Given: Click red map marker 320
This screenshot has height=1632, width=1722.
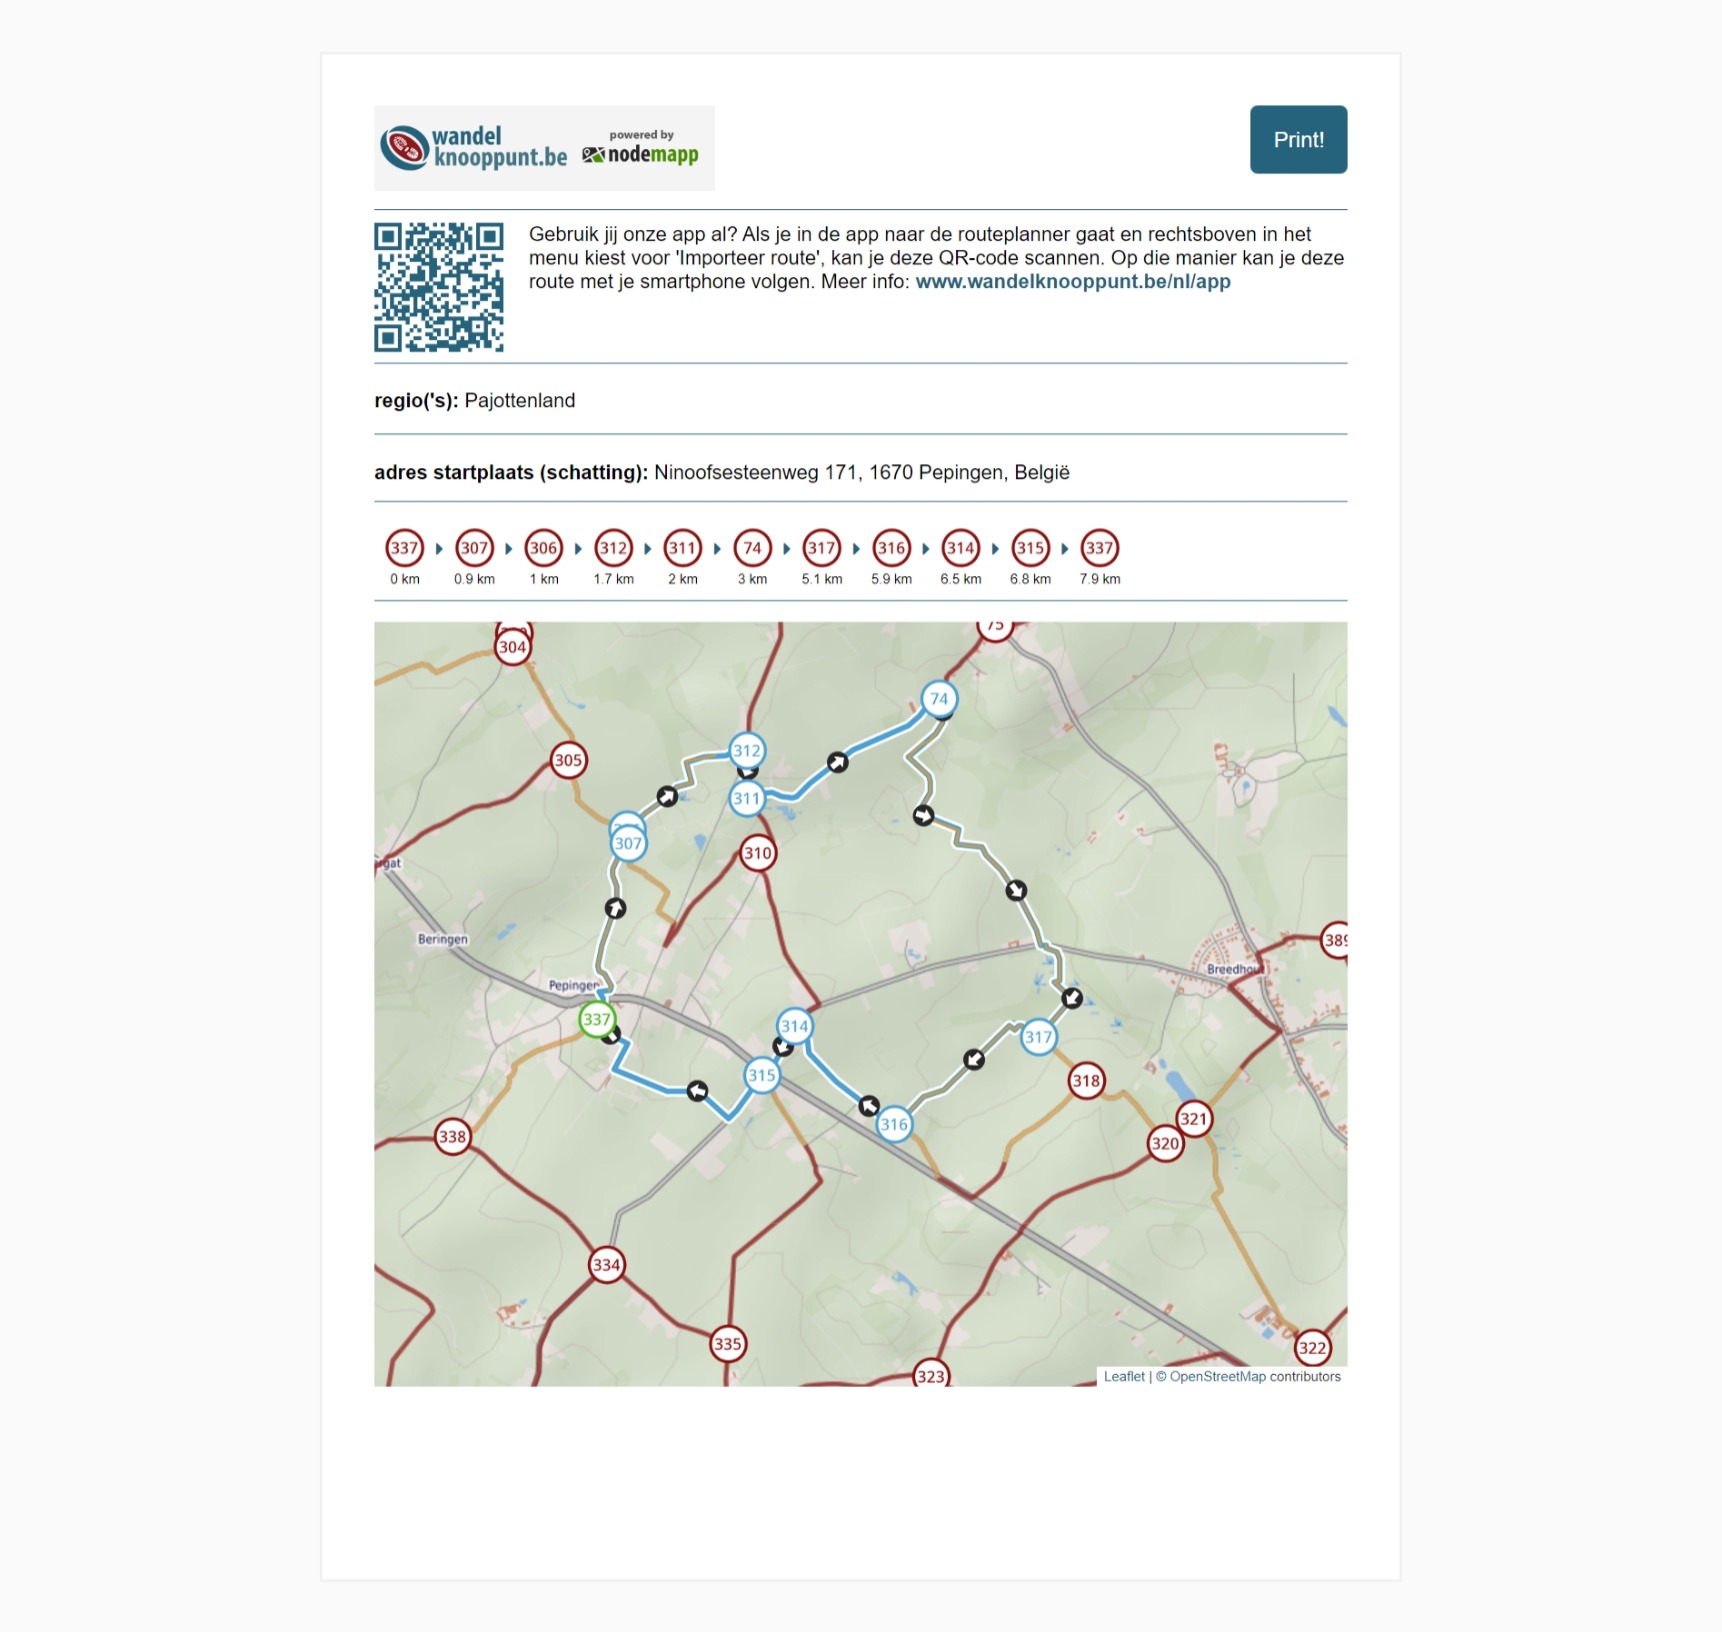Looking at the screenshot, I should 1165,1143.
